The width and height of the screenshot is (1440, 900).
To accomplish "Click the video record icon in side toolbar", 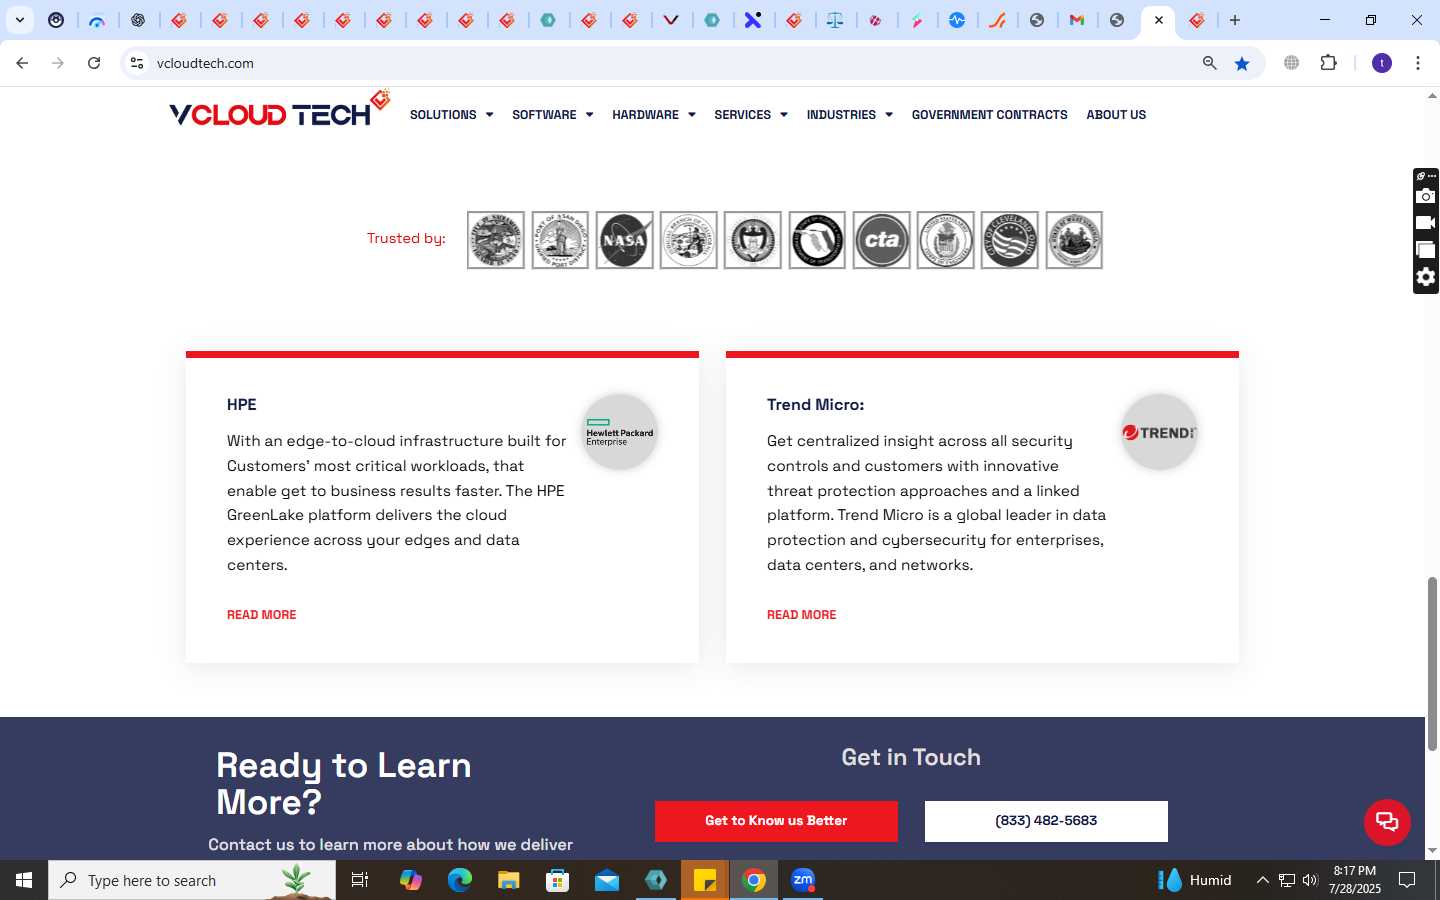I will tap(1426, 223).
